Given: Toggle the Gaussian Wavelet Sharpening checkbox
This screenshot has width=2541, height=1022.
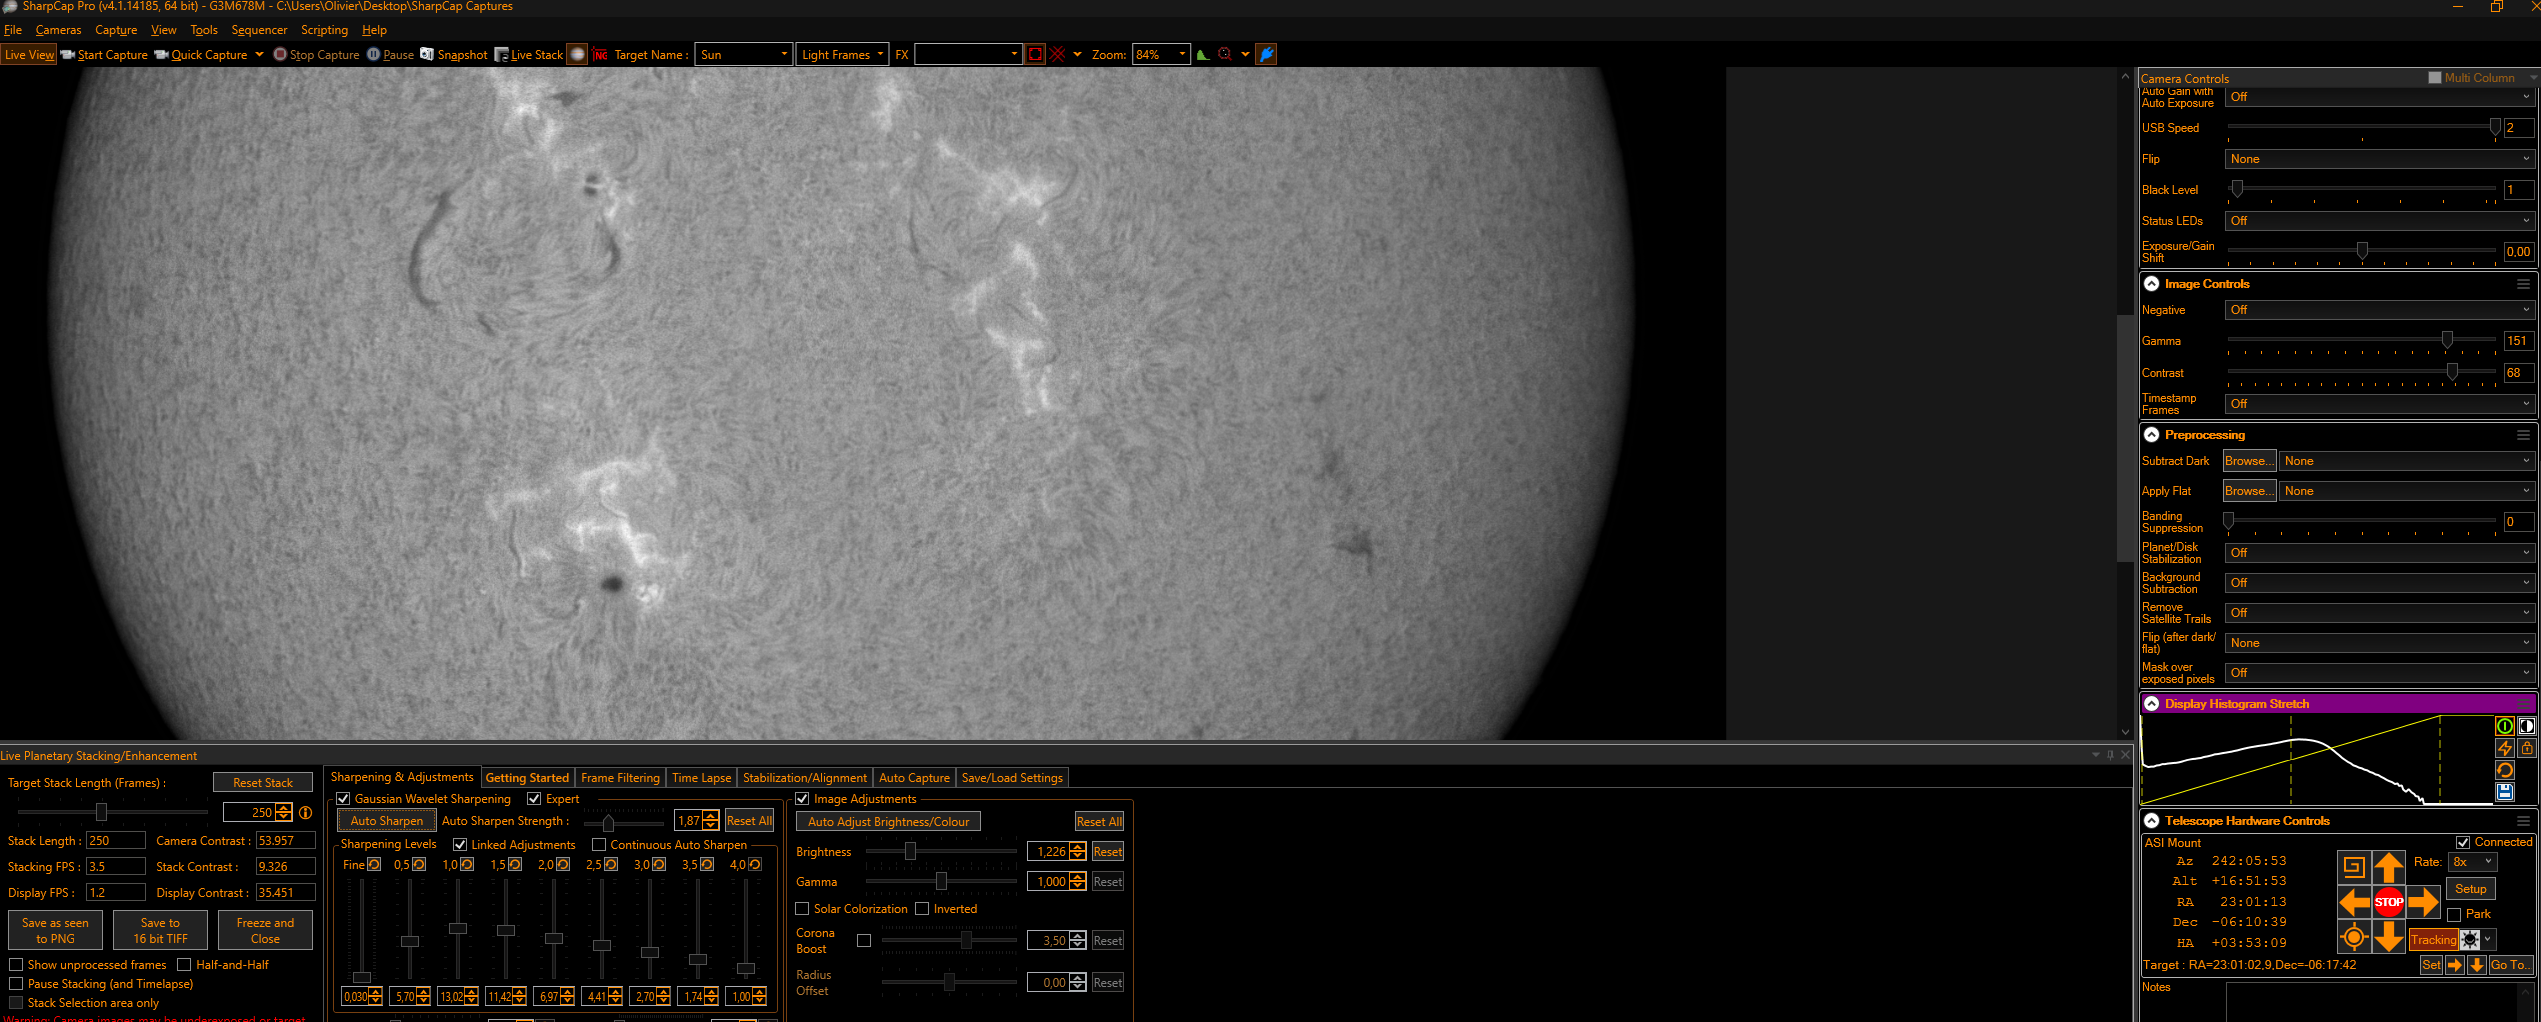Looking at the screenshot, I should (x=343, y=799).
